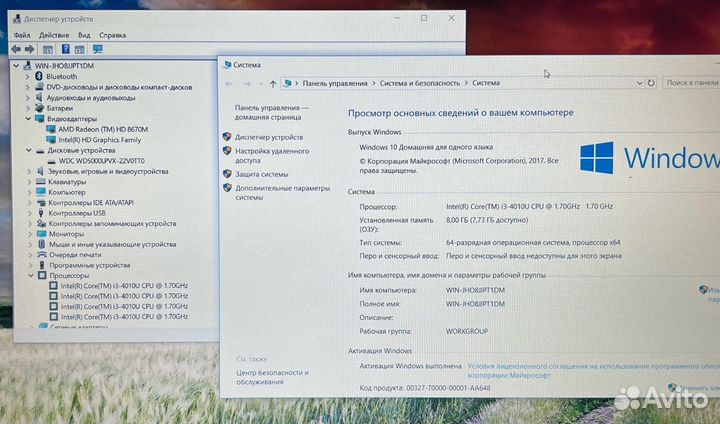Select the Bluetooth icon in device tree

(x=39, y=76)
